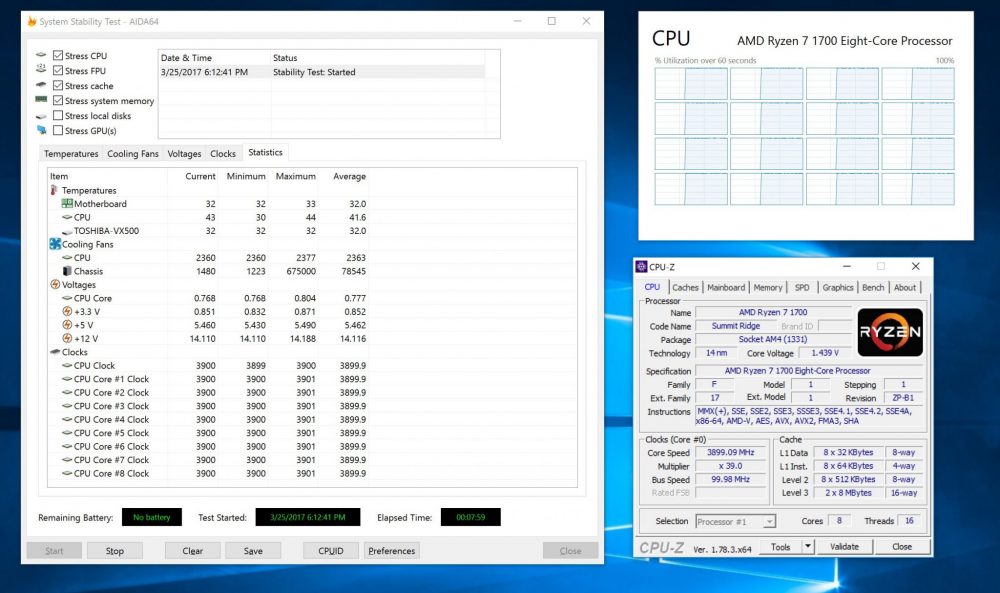This screenshot has width=1000, height=593.
Task: Click Validate in CPU-Z
Action: point(844,546)
